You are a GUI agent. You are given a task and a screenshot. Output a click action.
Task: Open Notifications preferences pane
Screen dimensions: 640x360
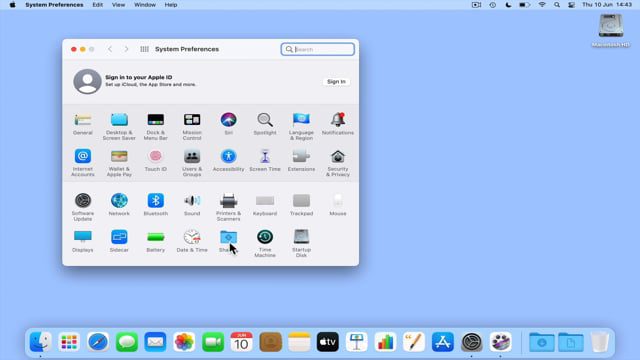click(x=338, y=124)
